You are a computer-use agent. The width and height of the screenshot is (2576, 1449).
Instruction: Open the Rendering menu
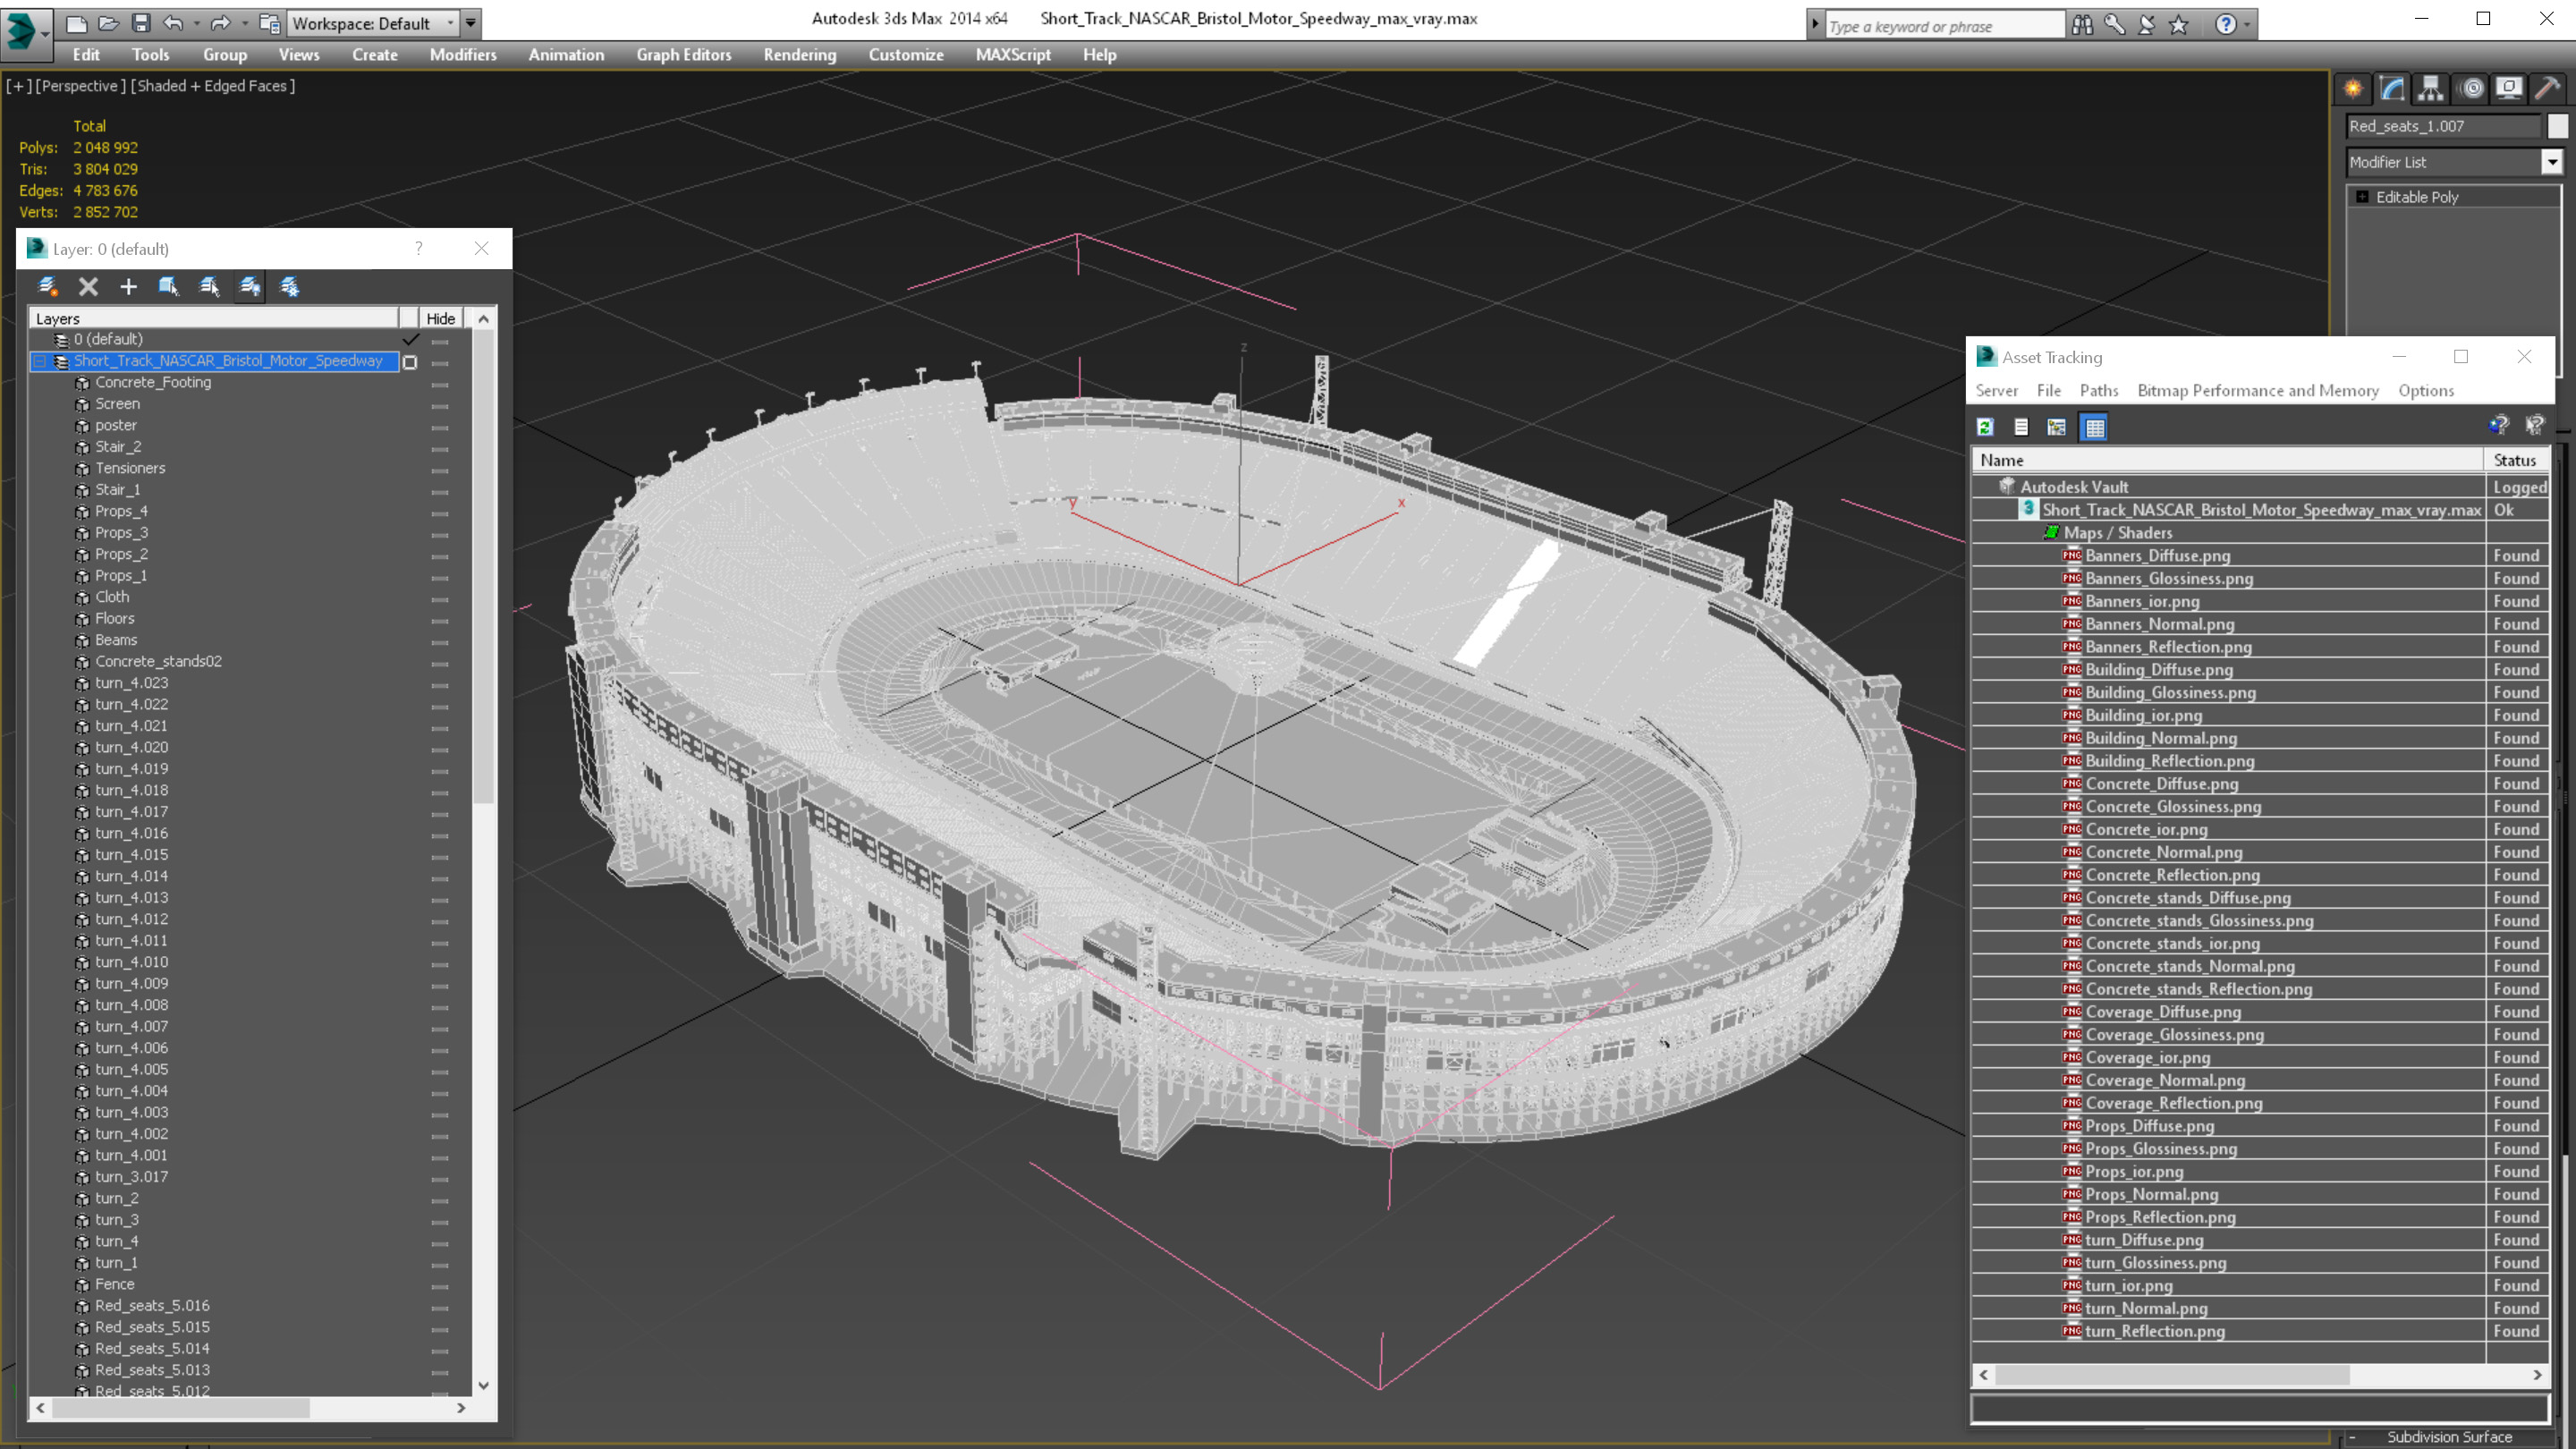tap(799, 55)
